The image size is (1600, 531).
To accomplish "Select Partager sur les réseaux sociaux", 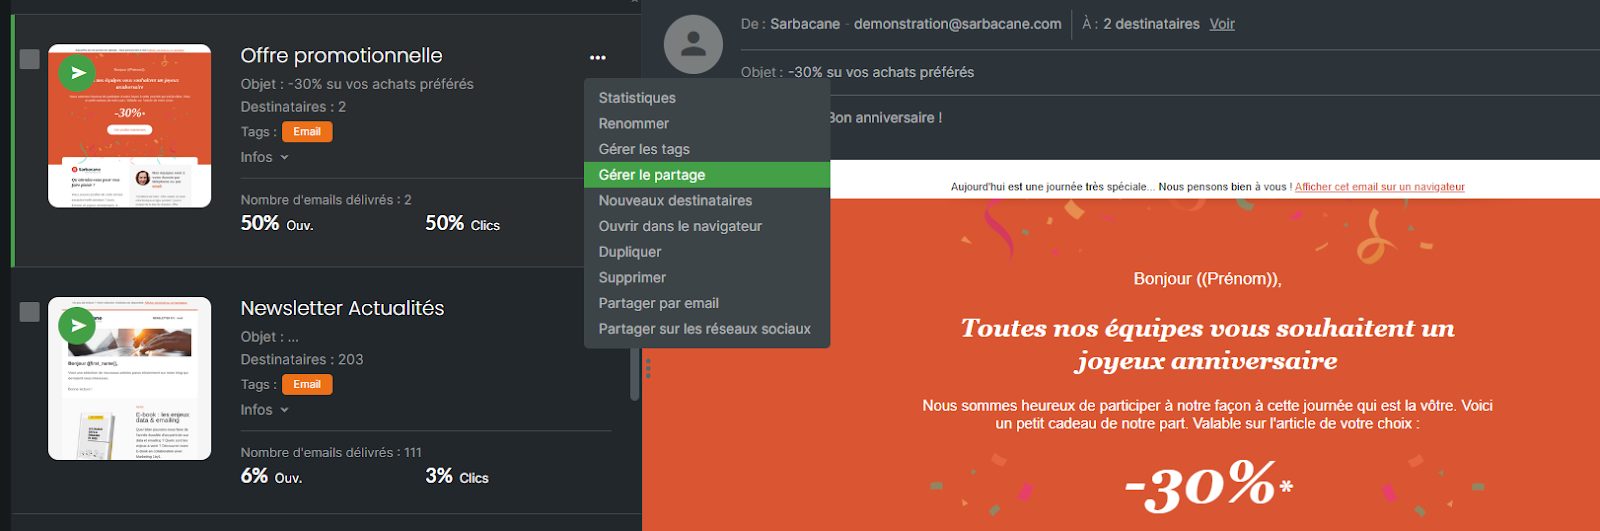I will coord(707,329).
